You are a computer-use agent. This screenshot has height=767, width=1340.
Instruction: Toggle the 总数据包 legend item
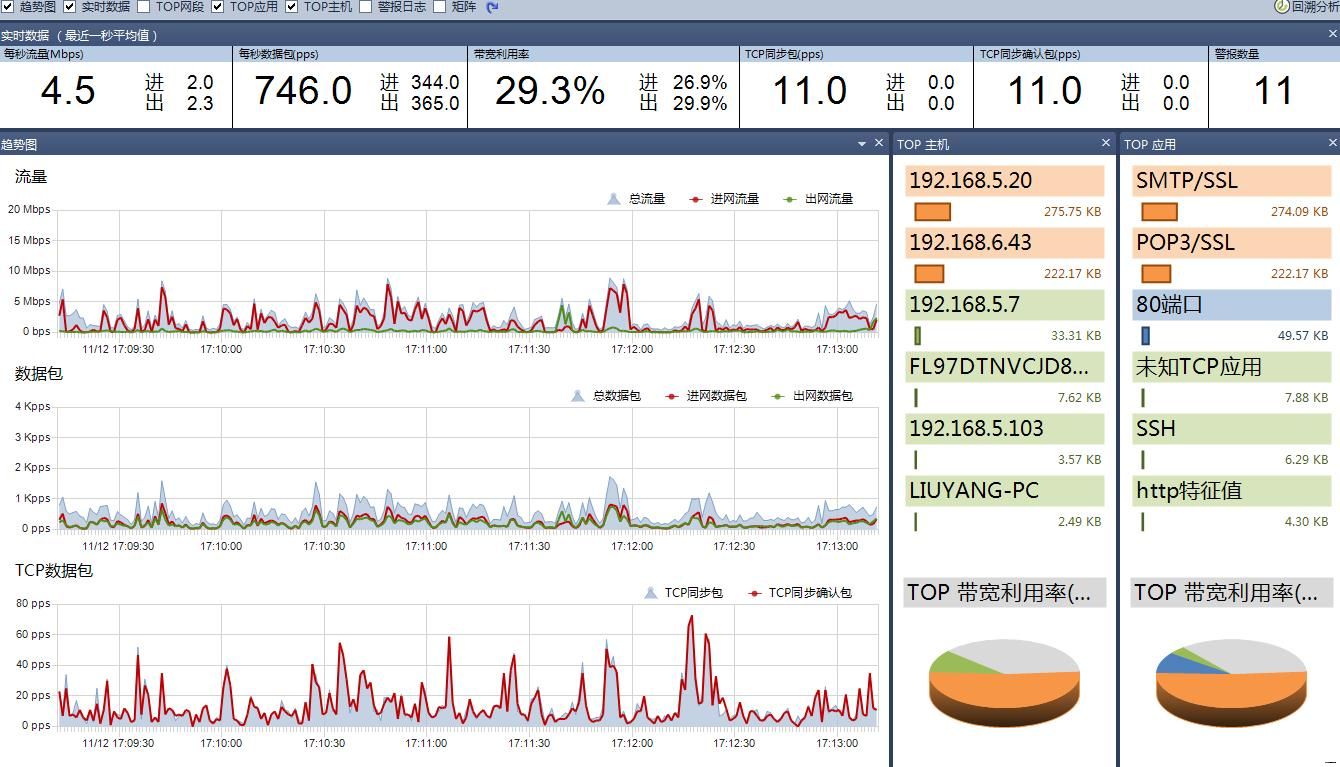pos(606,396)
